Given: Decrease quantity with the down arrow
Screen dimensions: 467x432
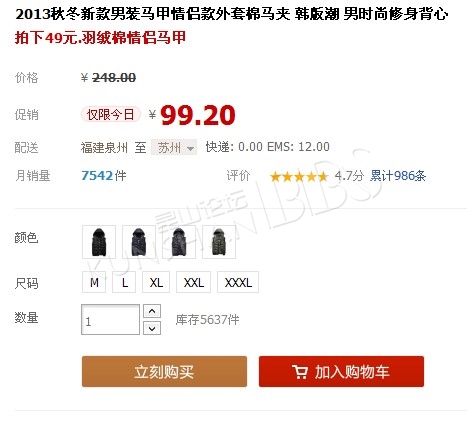Looking at the screenshot, I should click(x=152, y=328).
